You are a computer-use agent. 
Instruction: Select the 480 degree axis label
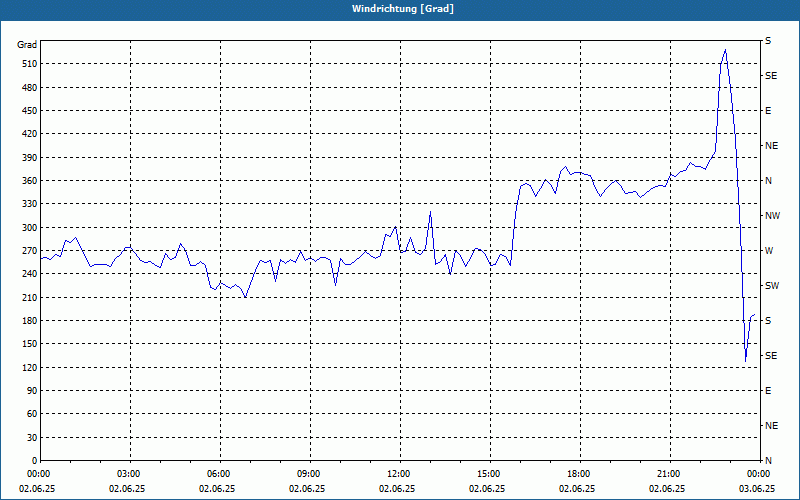pyautogui.click(x=30, y=88)
